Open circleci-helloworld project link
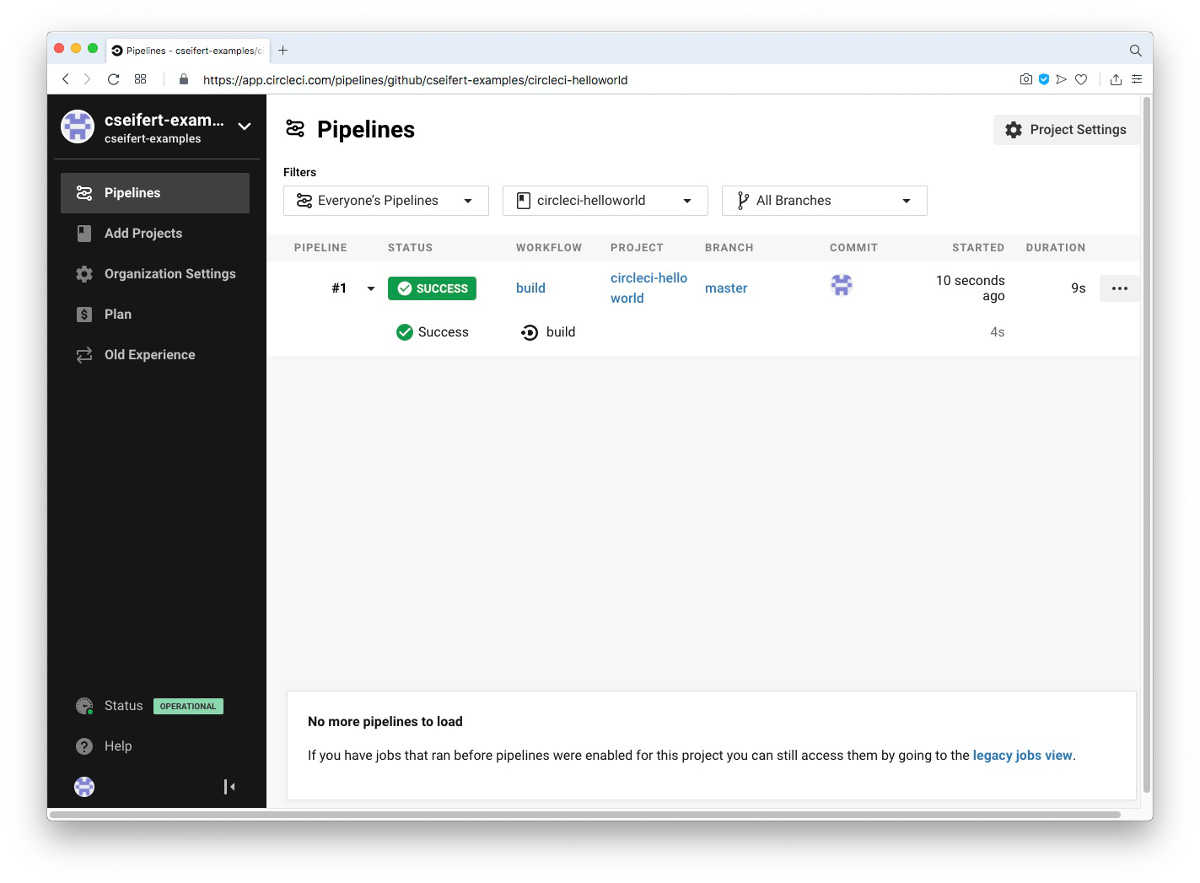 point(649,288)
